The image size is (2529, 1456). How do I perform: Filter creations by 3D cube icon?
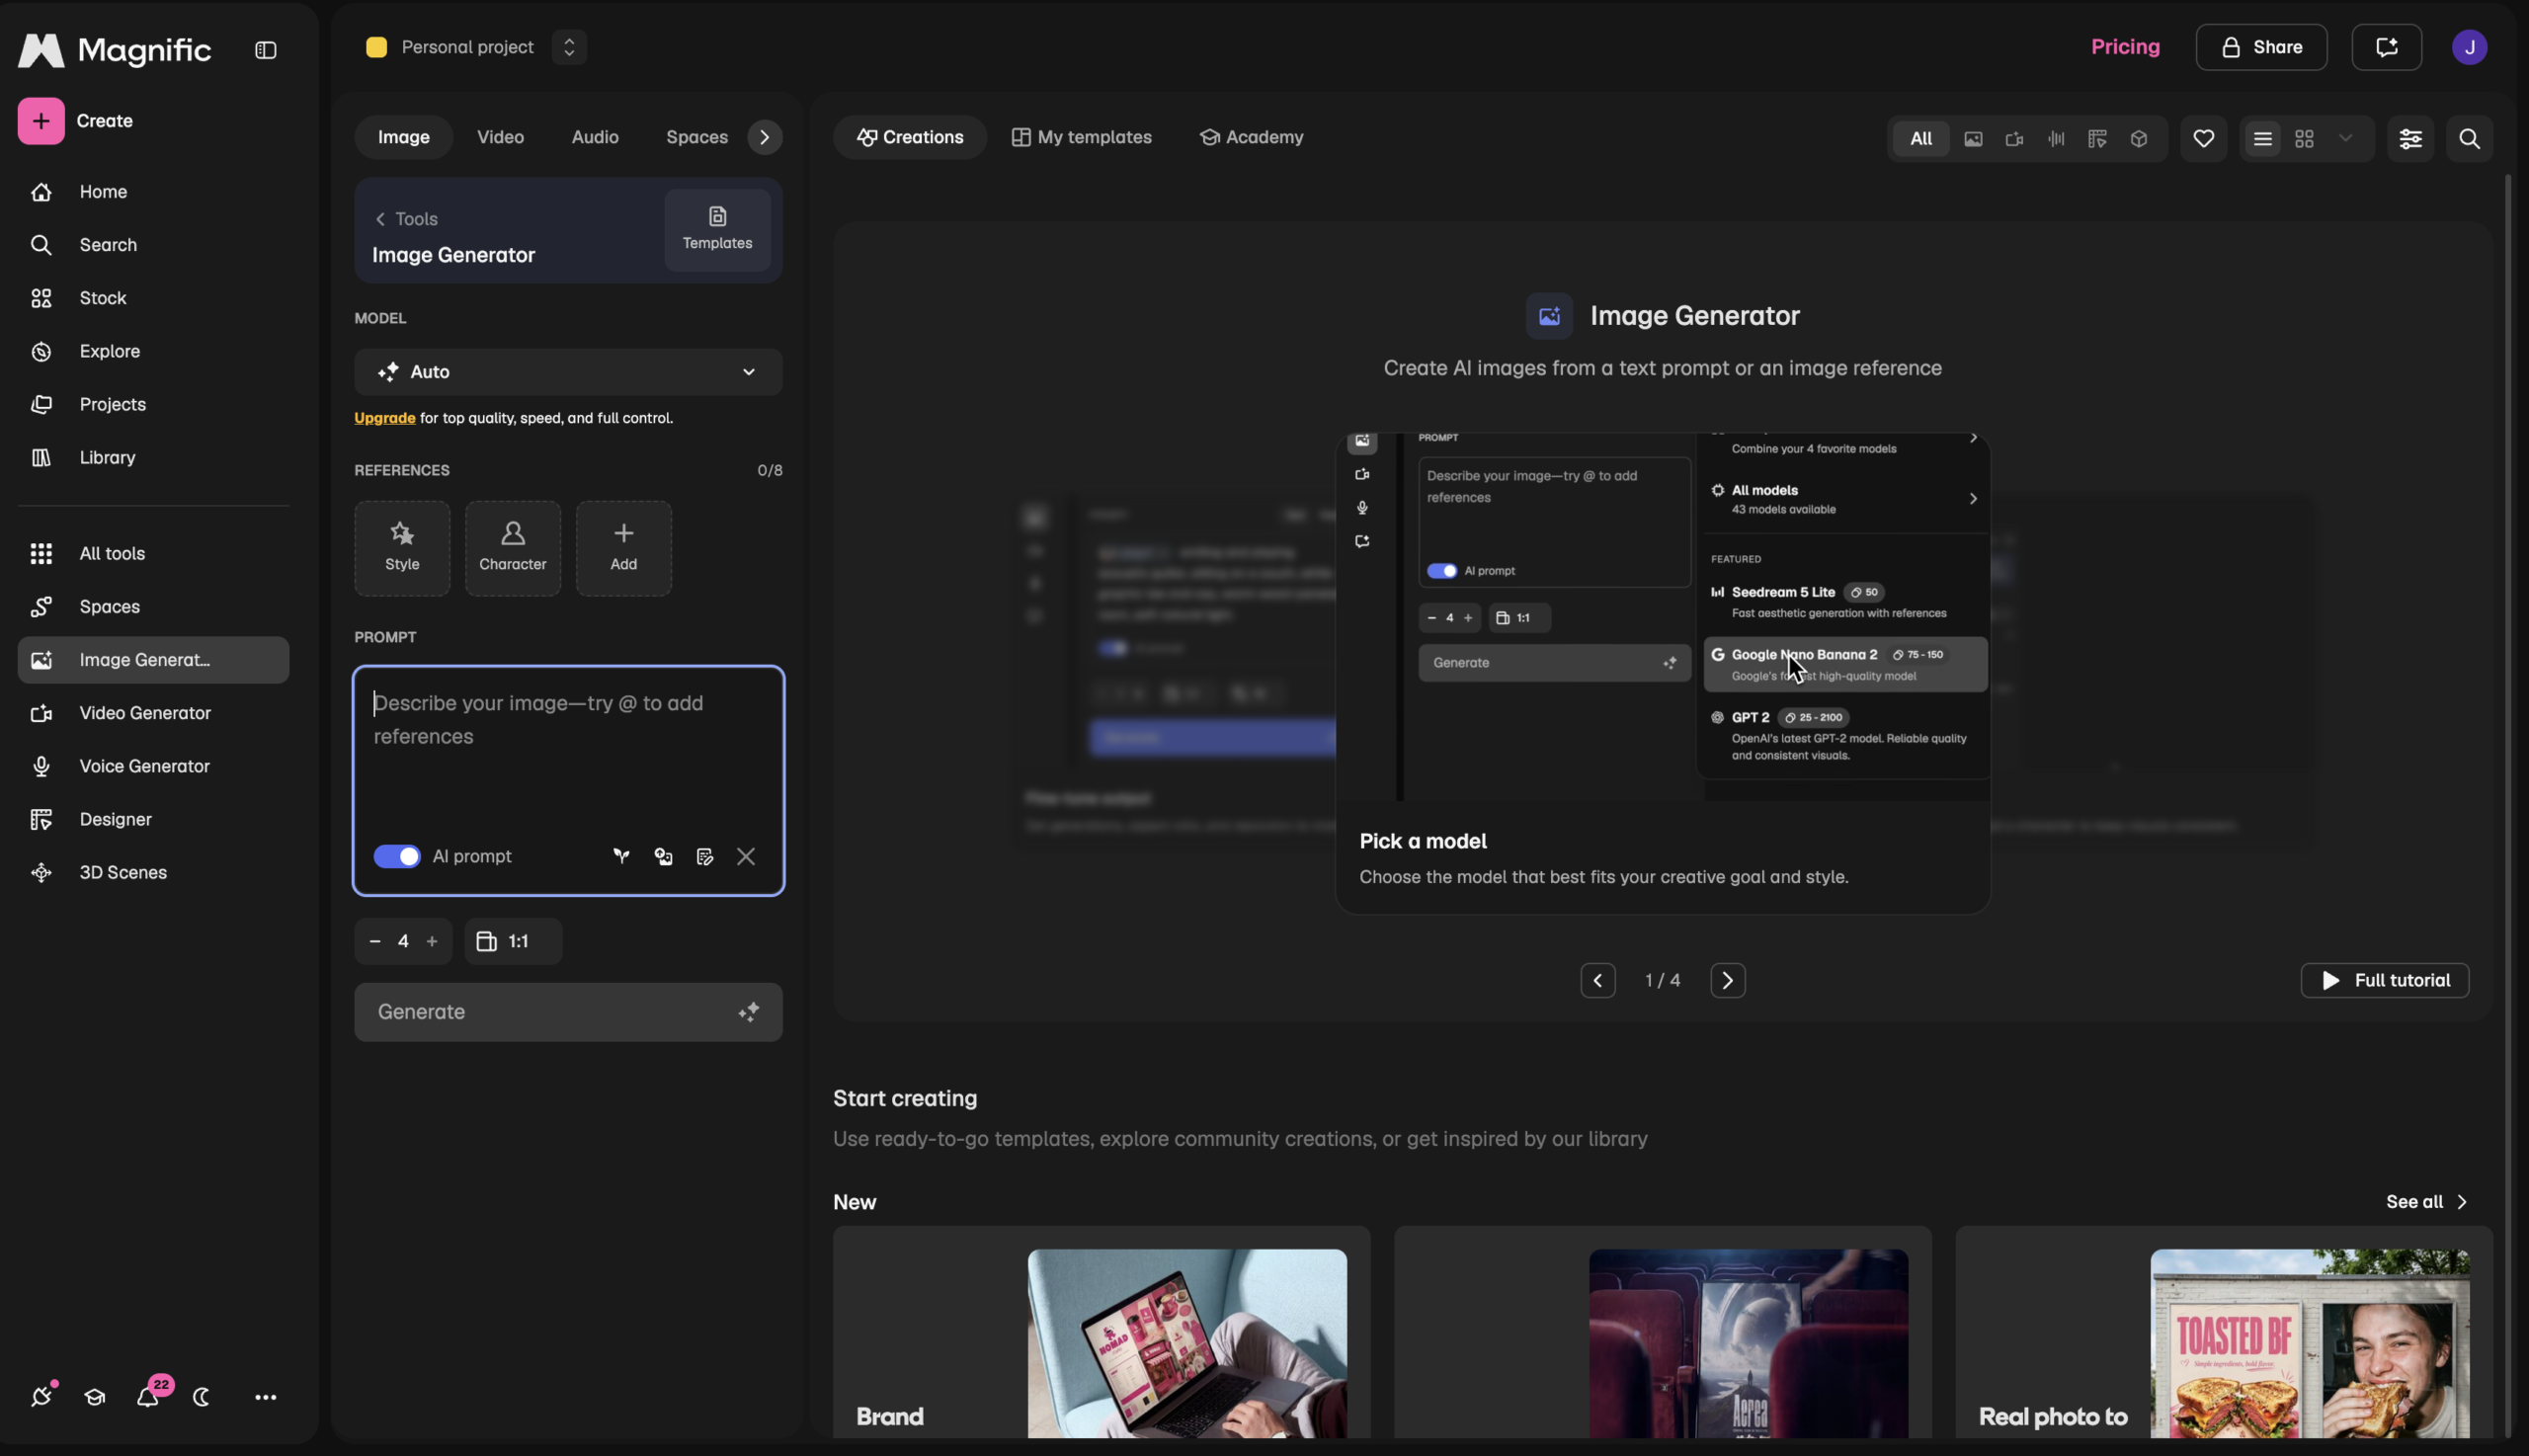pos(2139,139)
